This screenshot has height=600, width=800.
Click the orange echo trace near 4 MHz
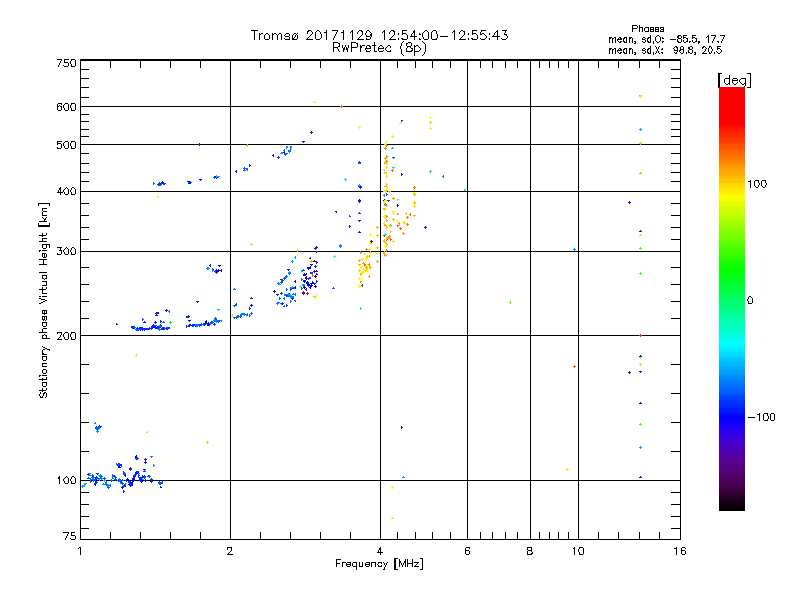(x=386, y=199)
